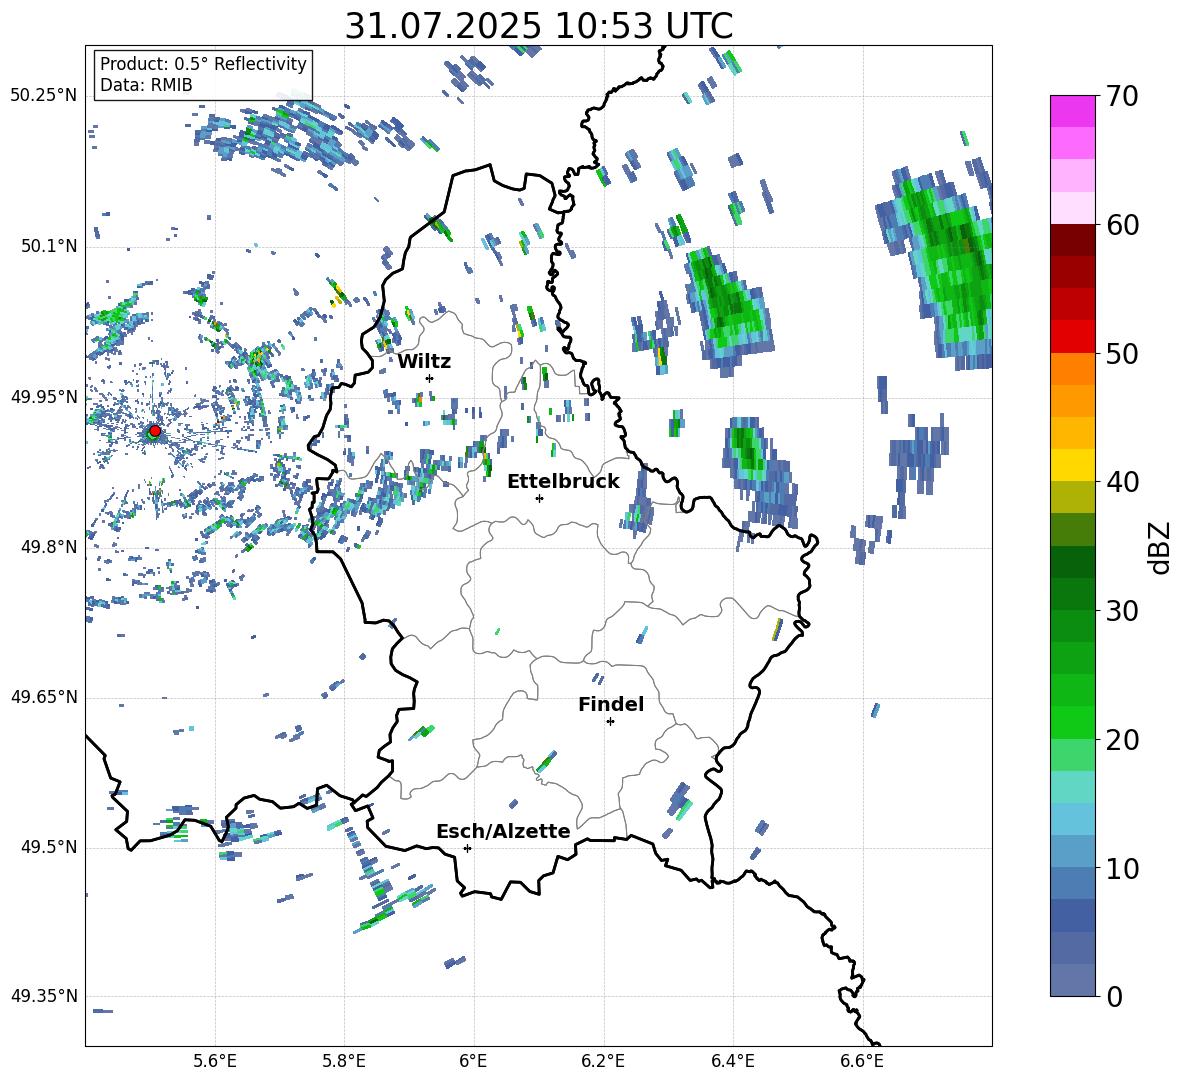
Task: Click the Data: RMIB text
Action: pyautogui.click(x=146, y=85)
